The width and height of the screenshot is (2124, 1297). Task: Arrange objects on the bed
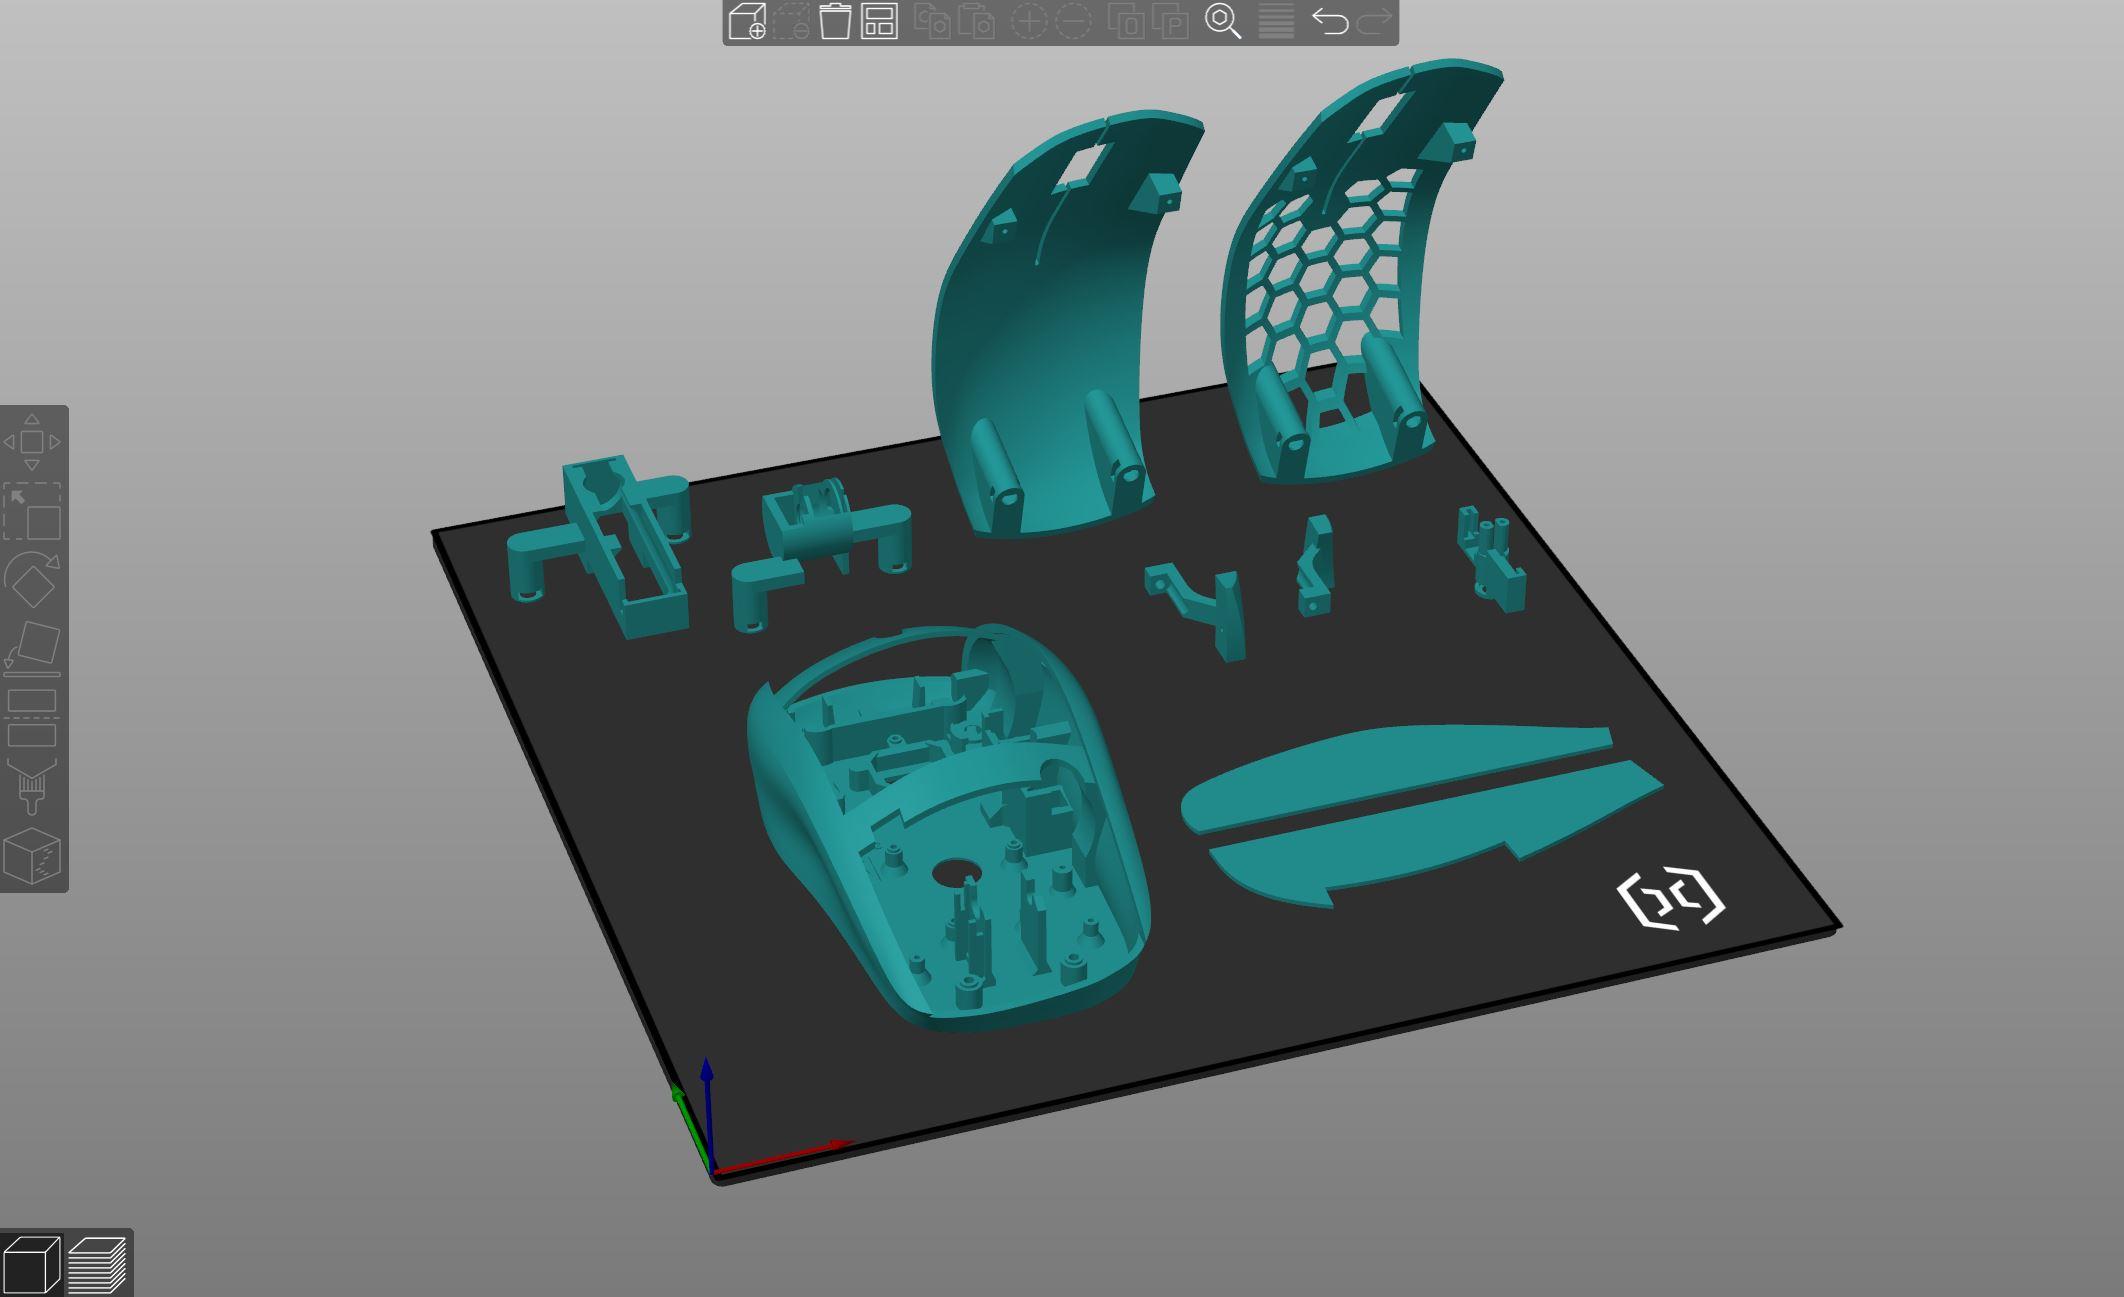click(879, 21)
